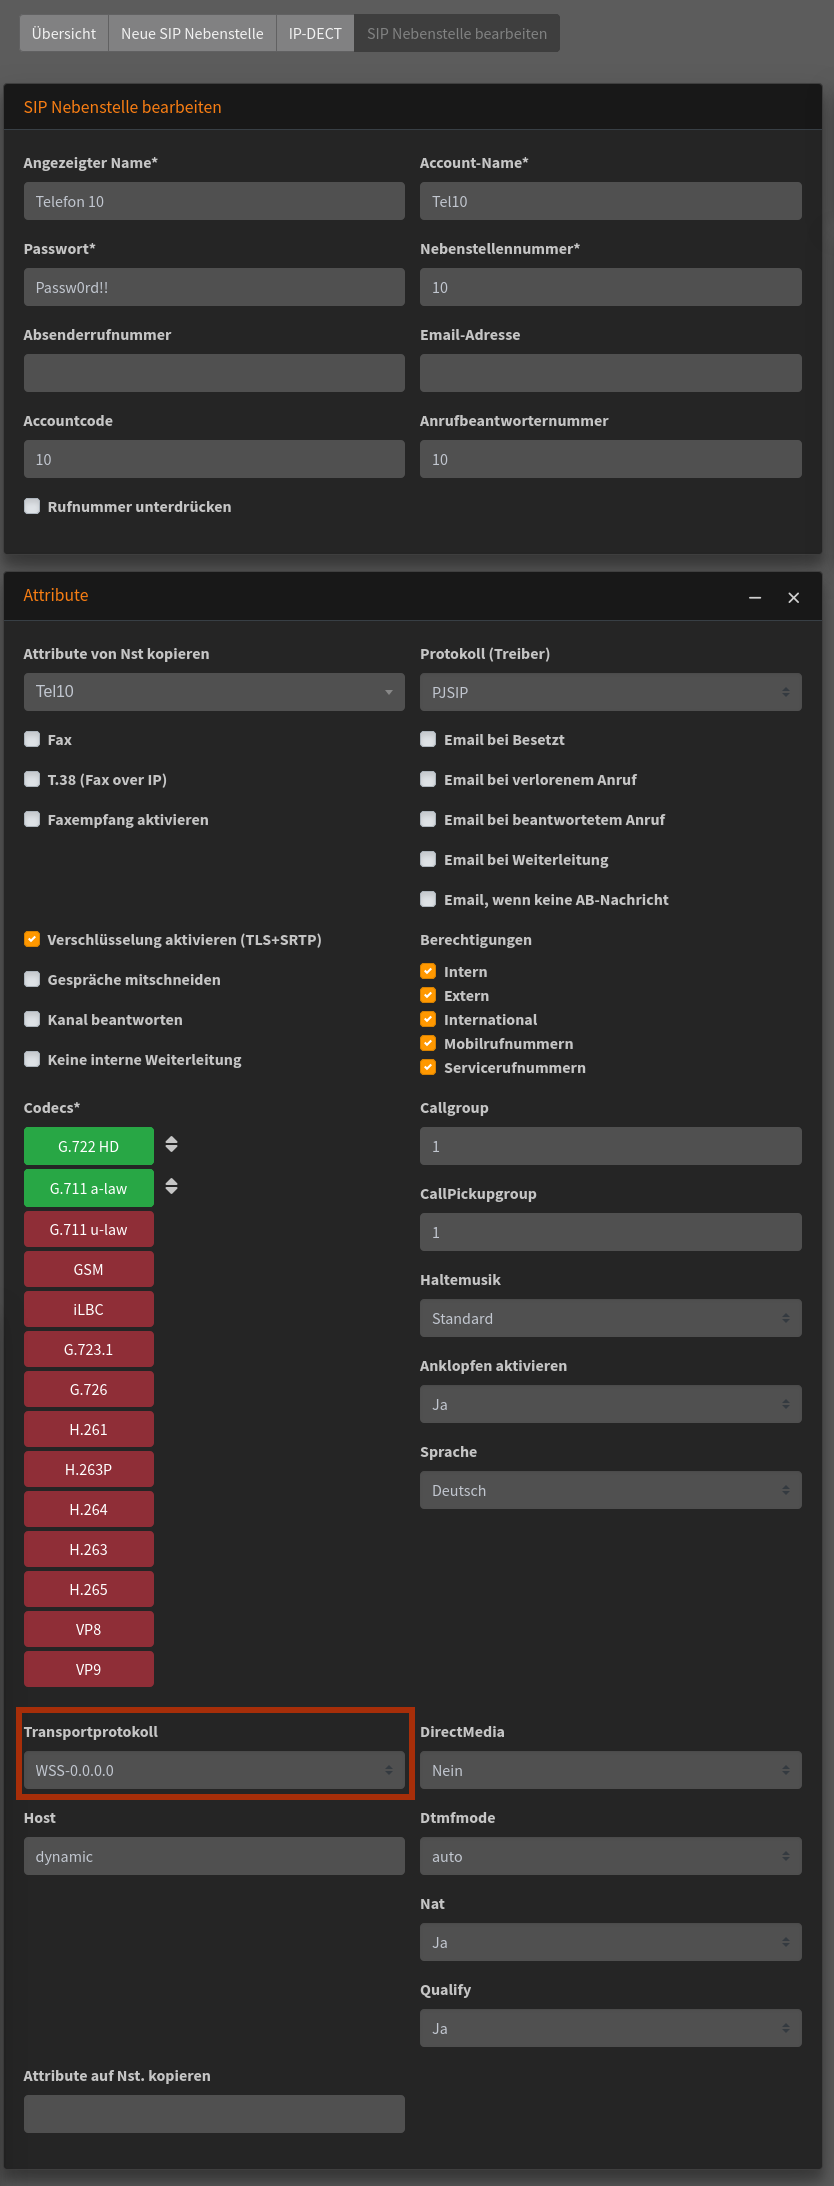This screenshot has width=834, height=2186.
Task: Deactivate the G.722 HD codec button
Action: pyautogui.click(x=89, y=1146)
